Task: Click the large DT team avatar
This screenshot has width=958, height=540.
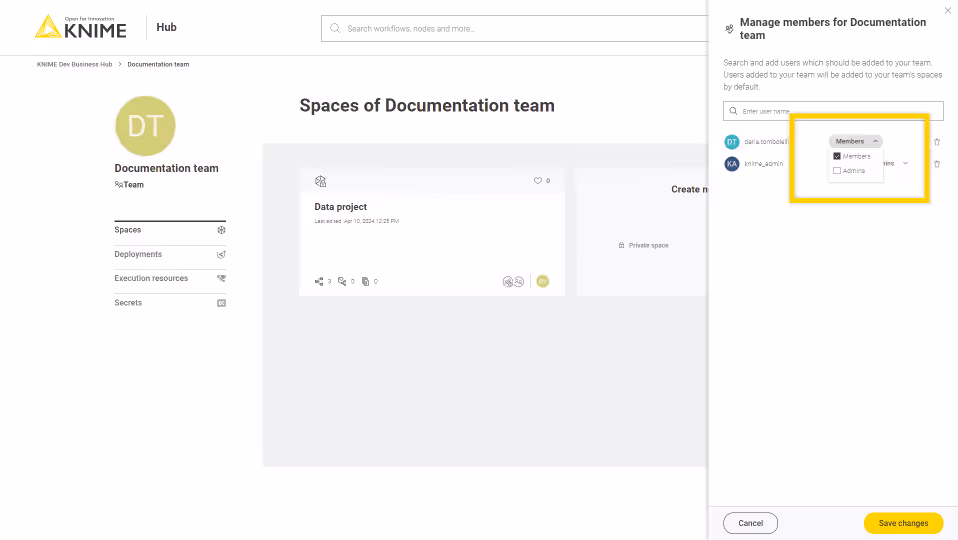Action: pyautogui.click(x=145, y=126)
